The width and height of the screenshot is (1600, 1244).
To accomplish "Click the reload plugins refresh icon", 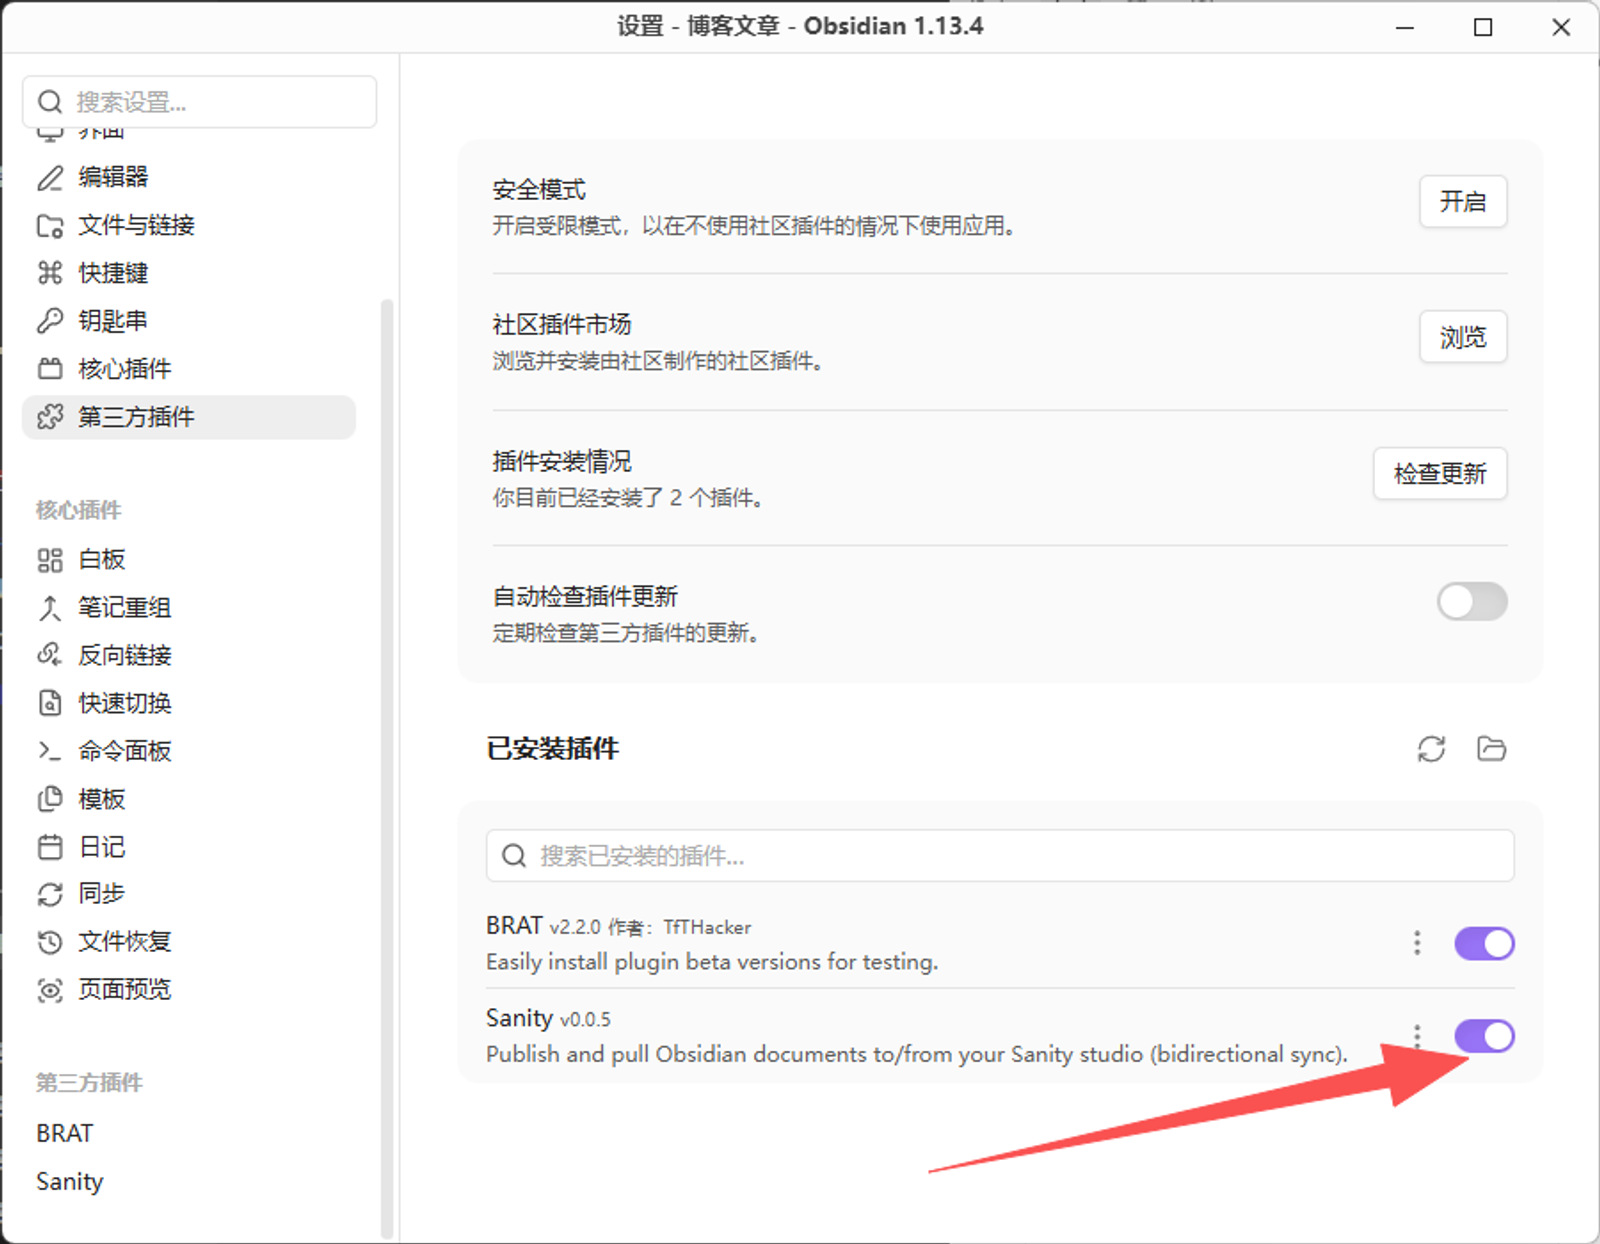I will coord(1431,749).
